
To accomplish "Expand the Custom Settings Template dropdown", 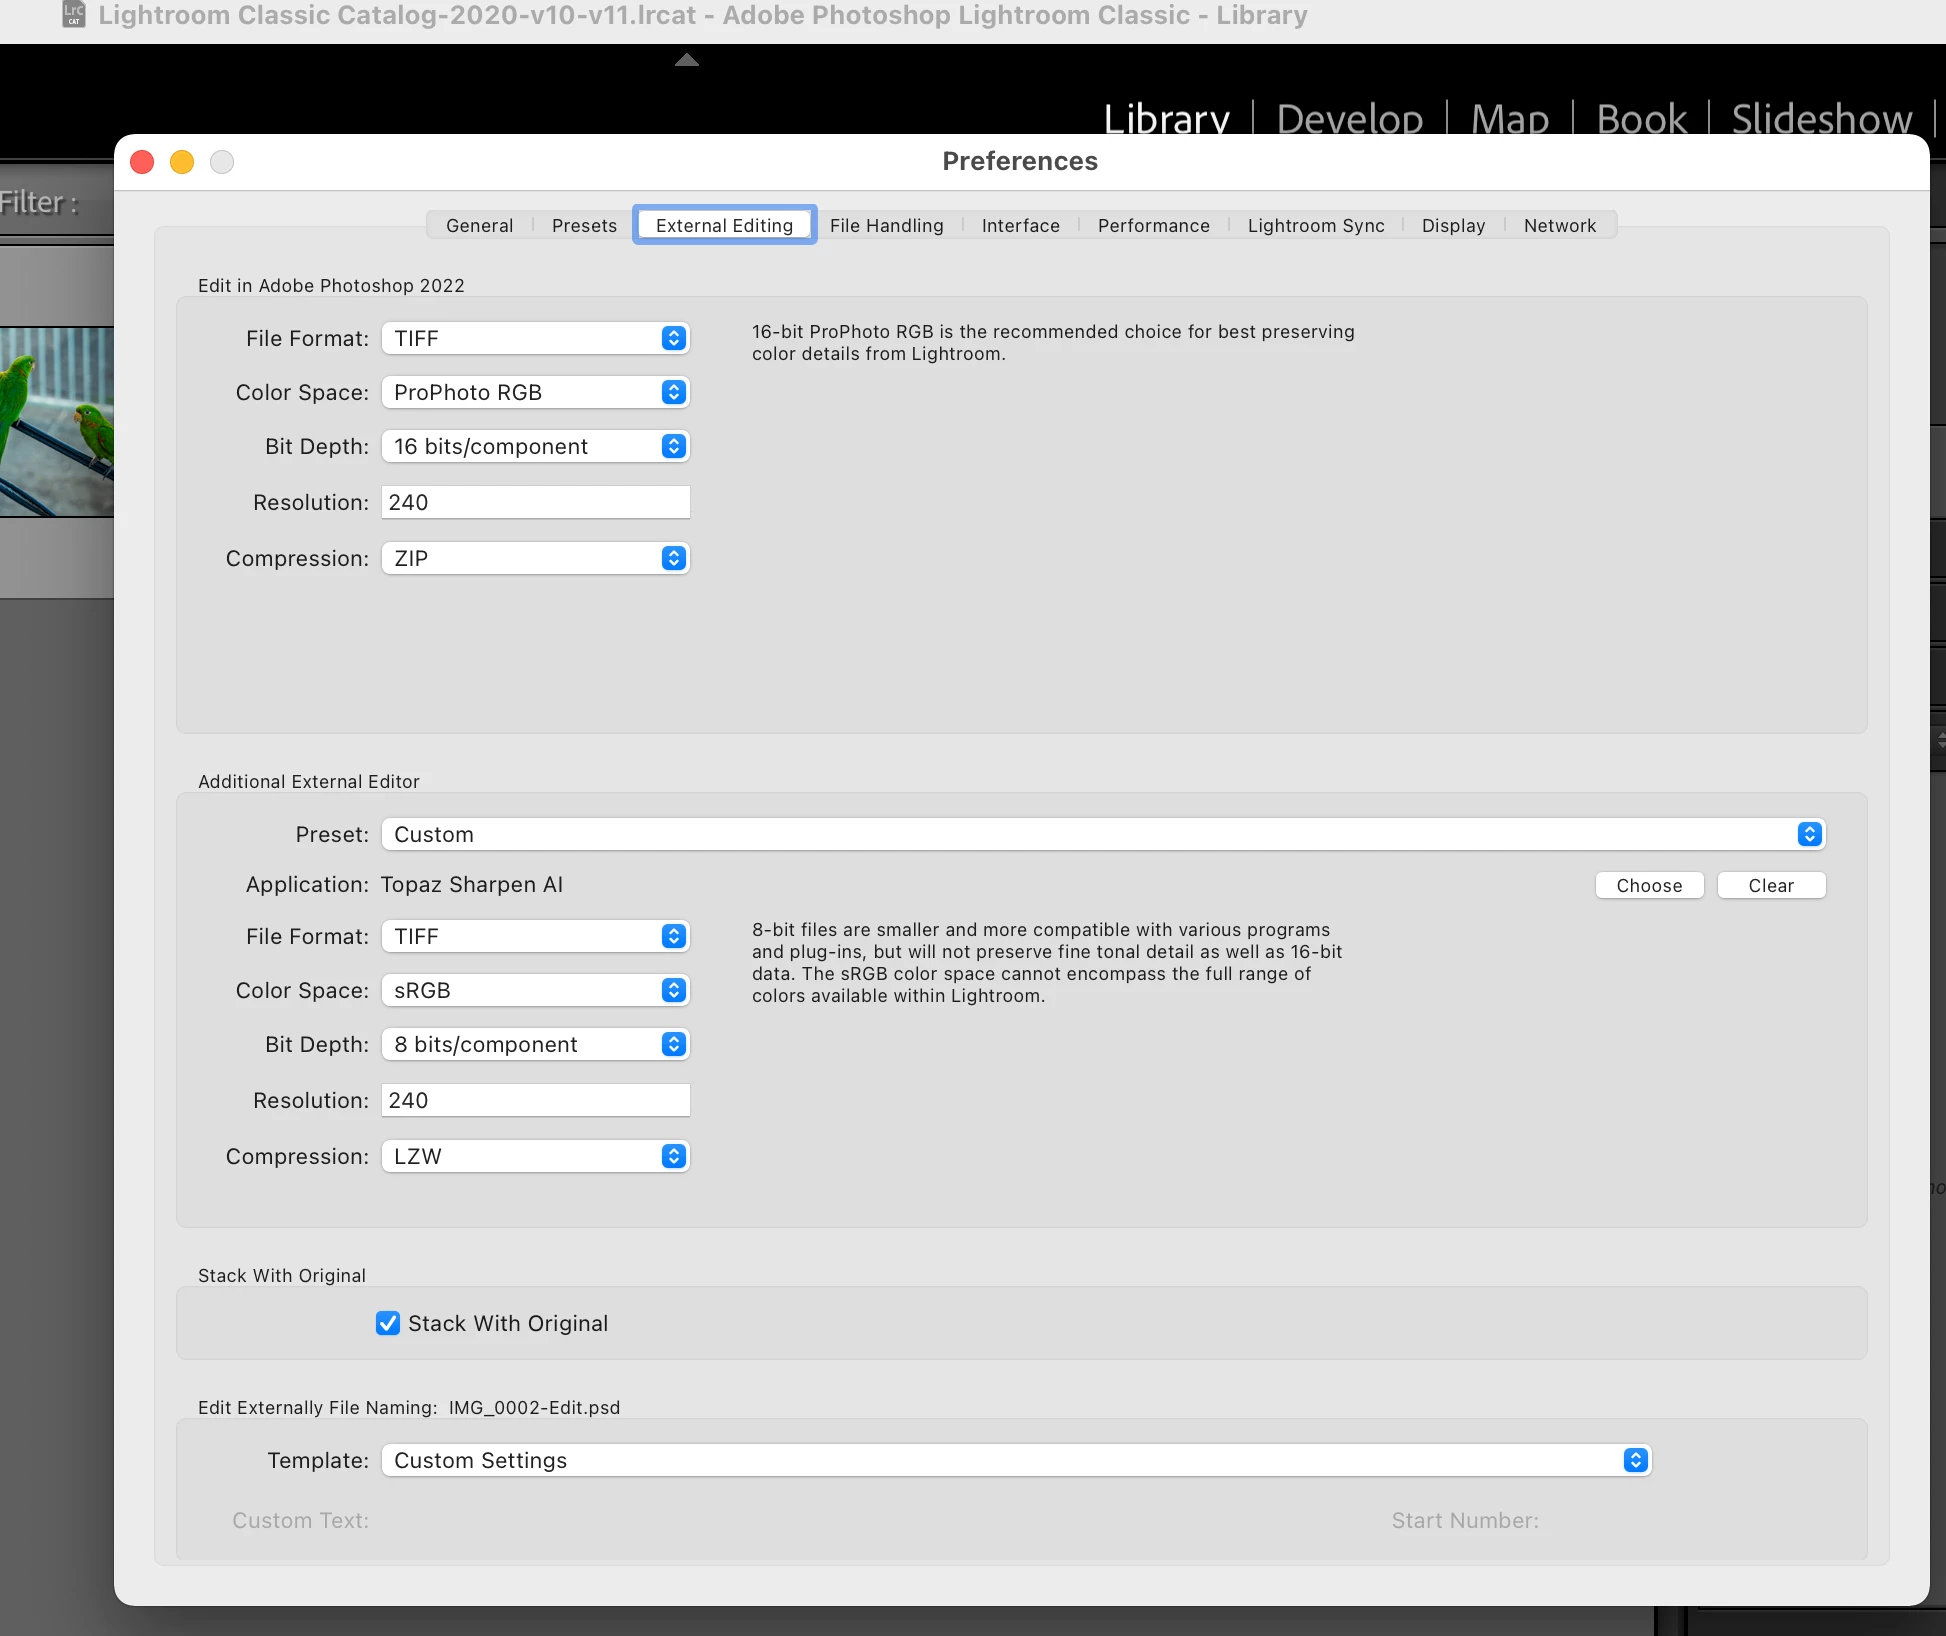I will click(x=1015, y=1460).
